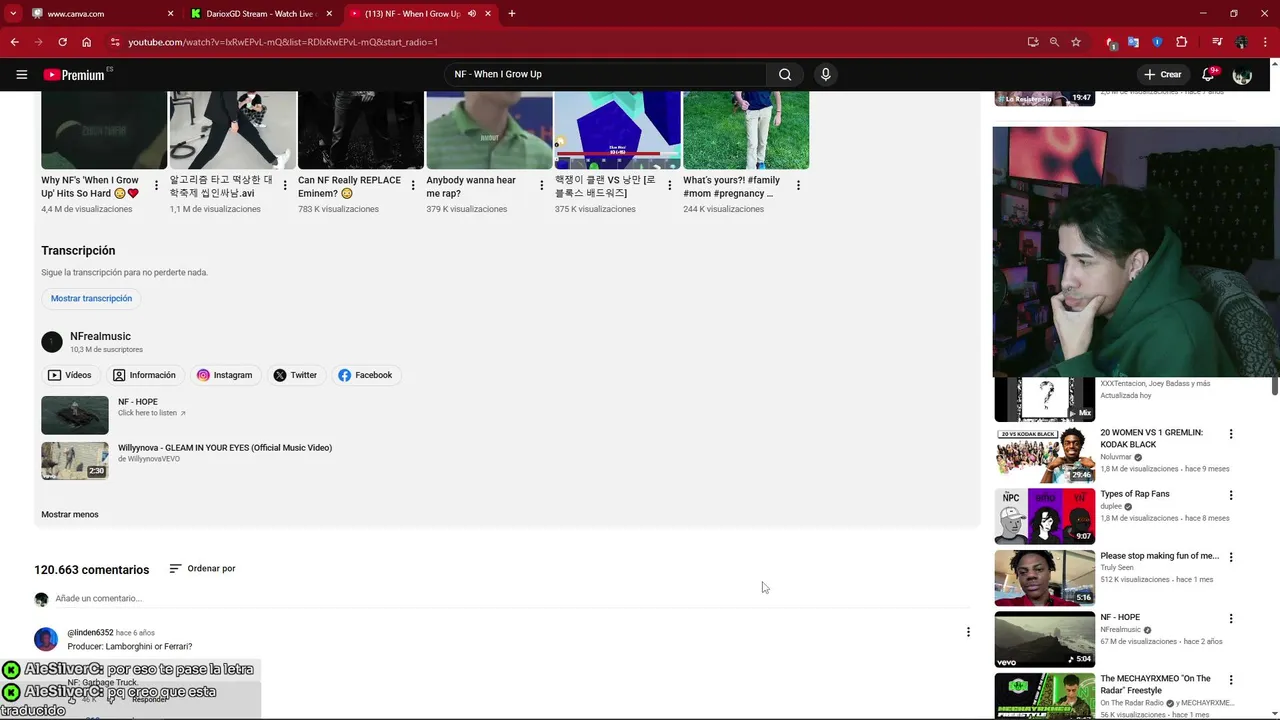Open options for Anybody wanna hear me rap video
Viewport: 1280px width, 720px height.
(542, 185)
